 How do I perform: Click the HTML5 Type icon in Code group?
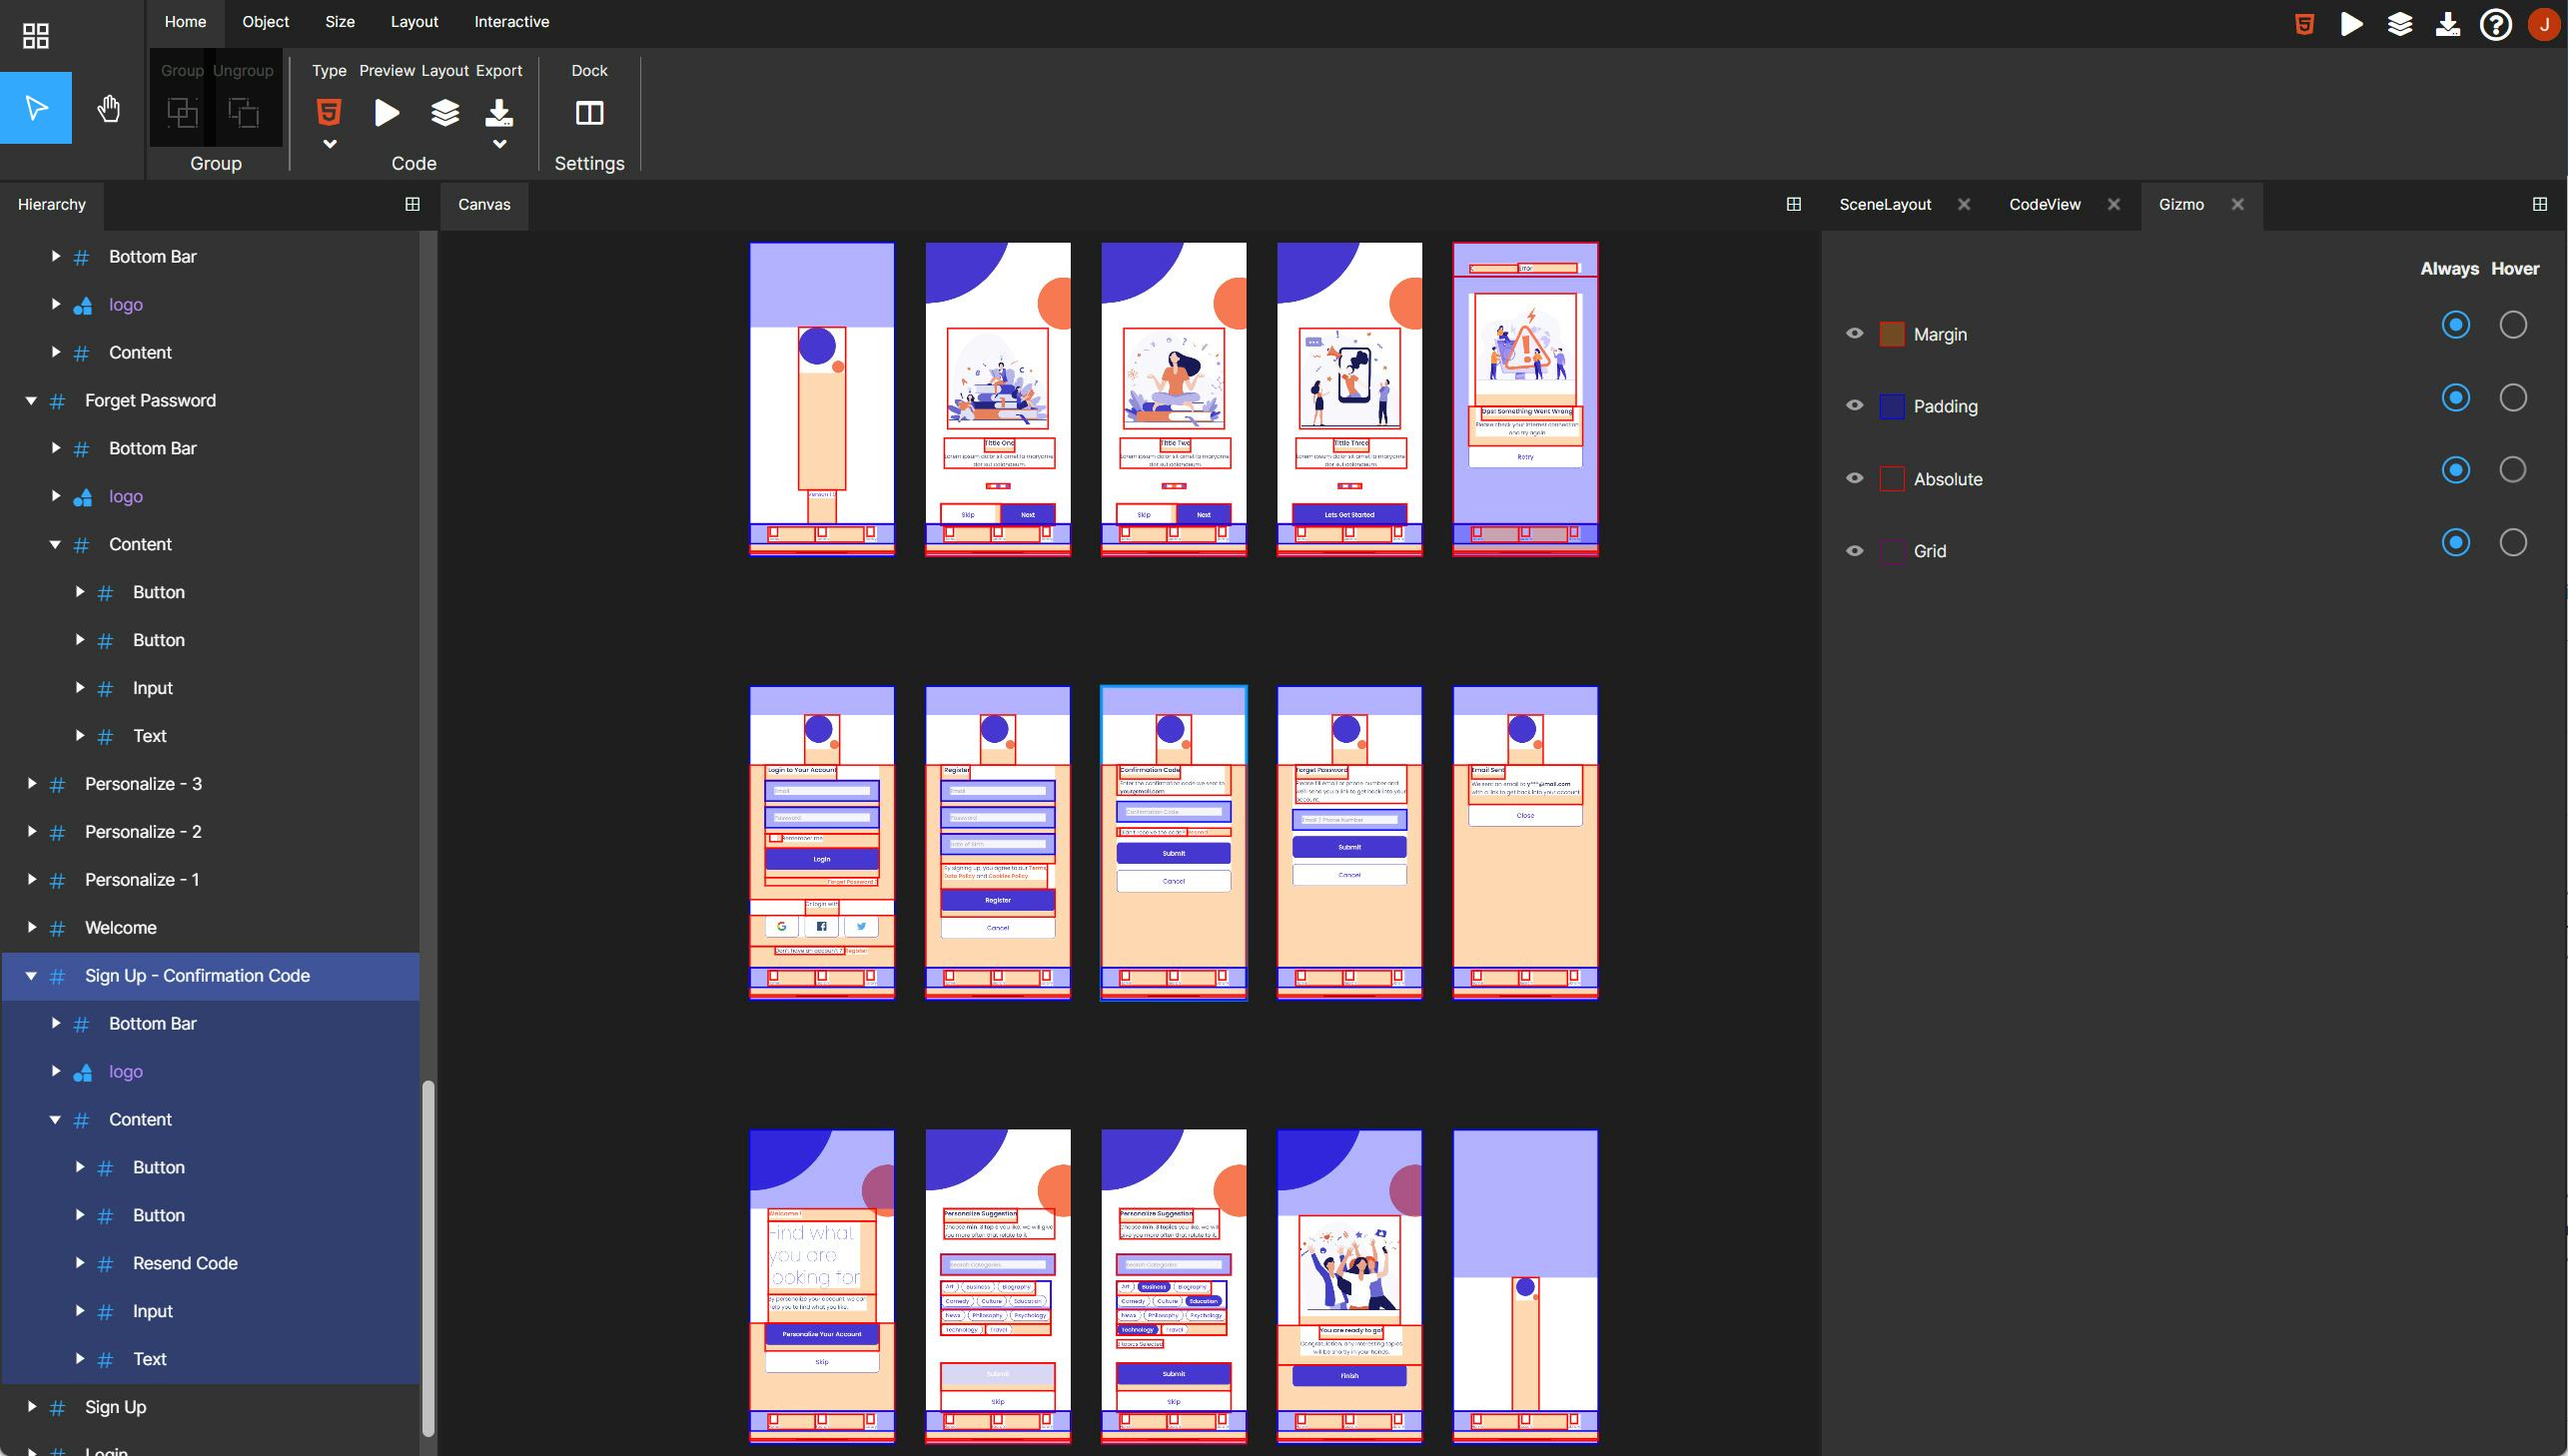[x=329, y=112]
